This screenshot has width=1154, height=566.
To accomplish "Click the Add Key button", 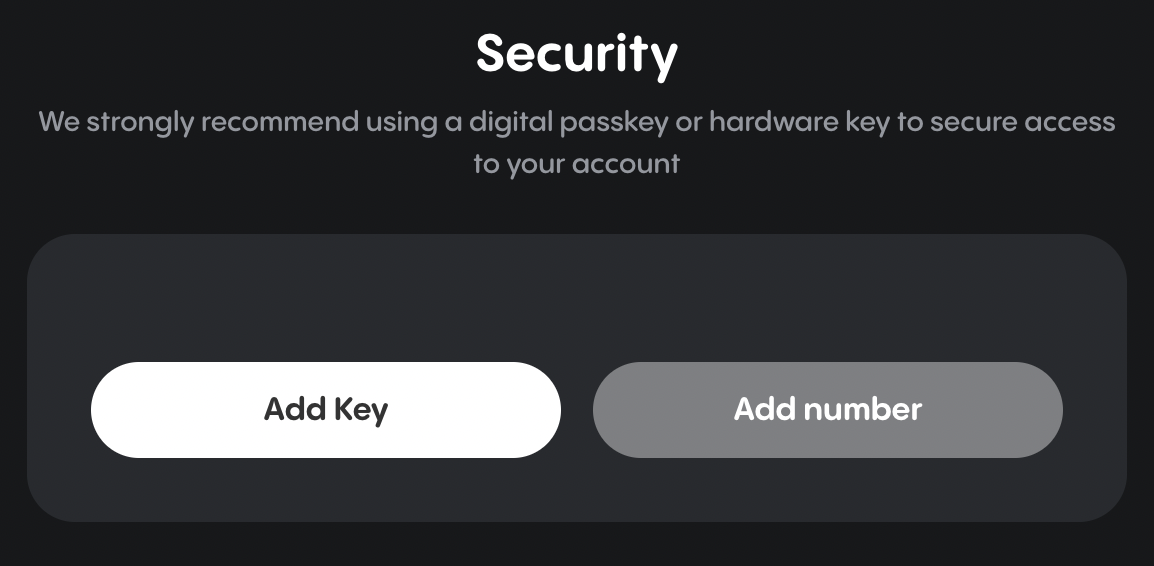I will 325,409.
